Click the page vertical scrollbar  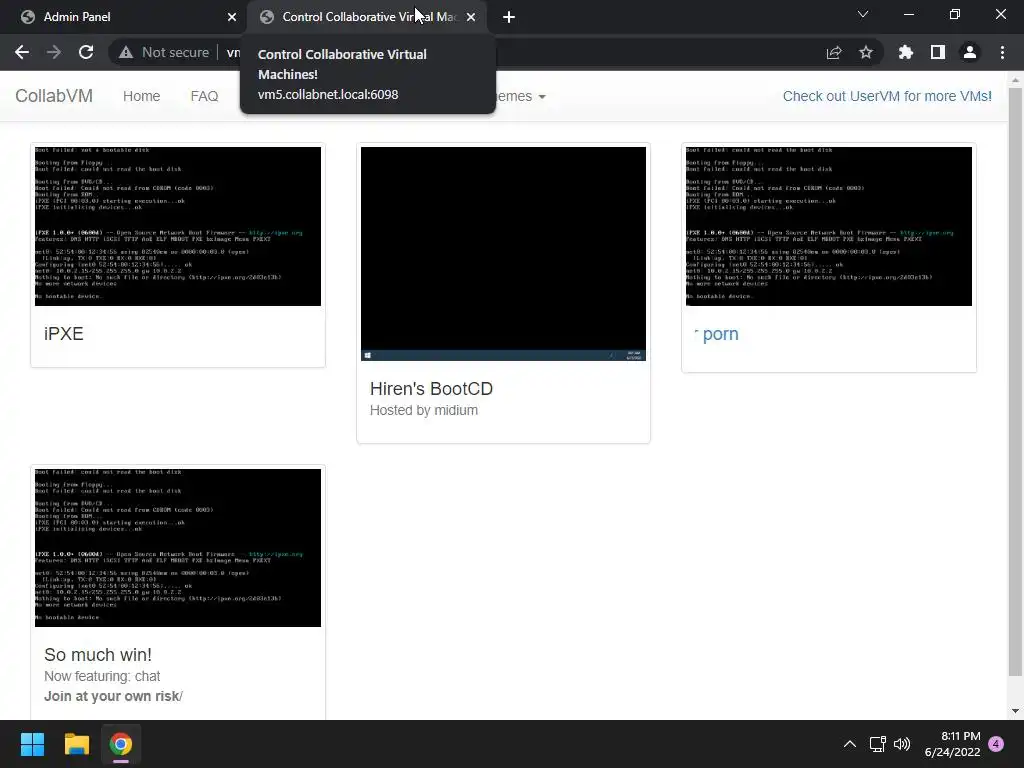[x=1015, y=382]
